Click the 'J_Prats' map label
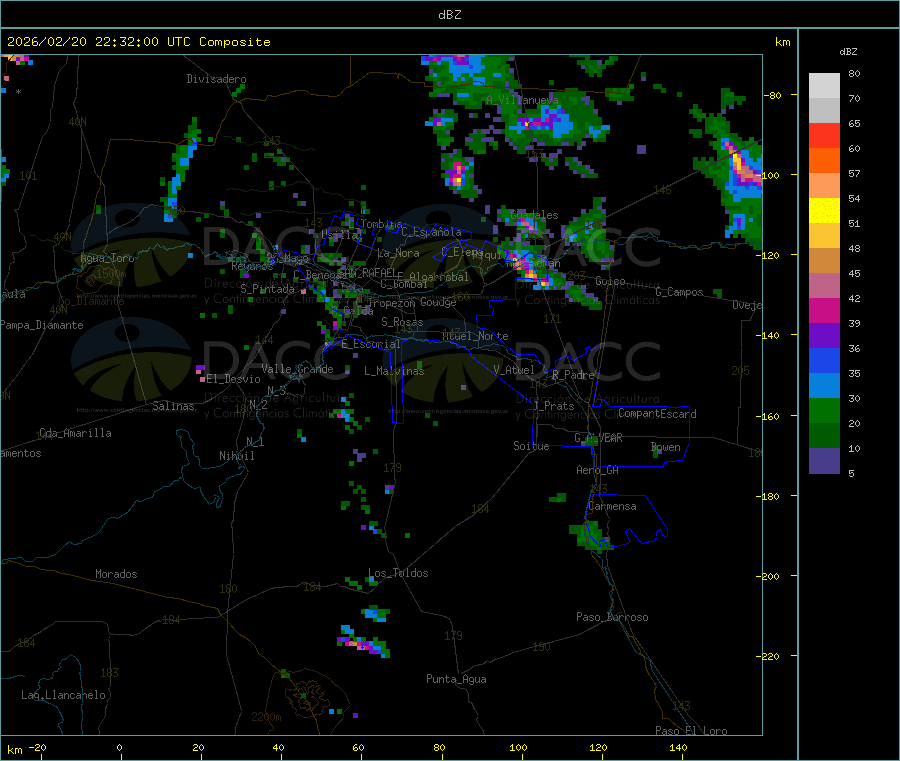The width and height of the screenshot is (900, 761). point(553,406)
